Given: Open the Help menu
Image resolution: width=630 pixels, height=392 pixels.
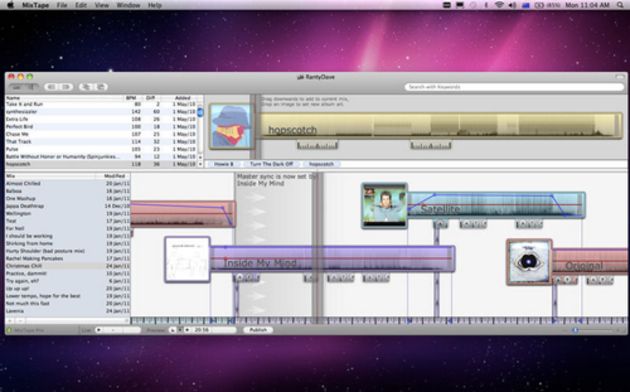Looking at the screenshot, I should 155,5.
